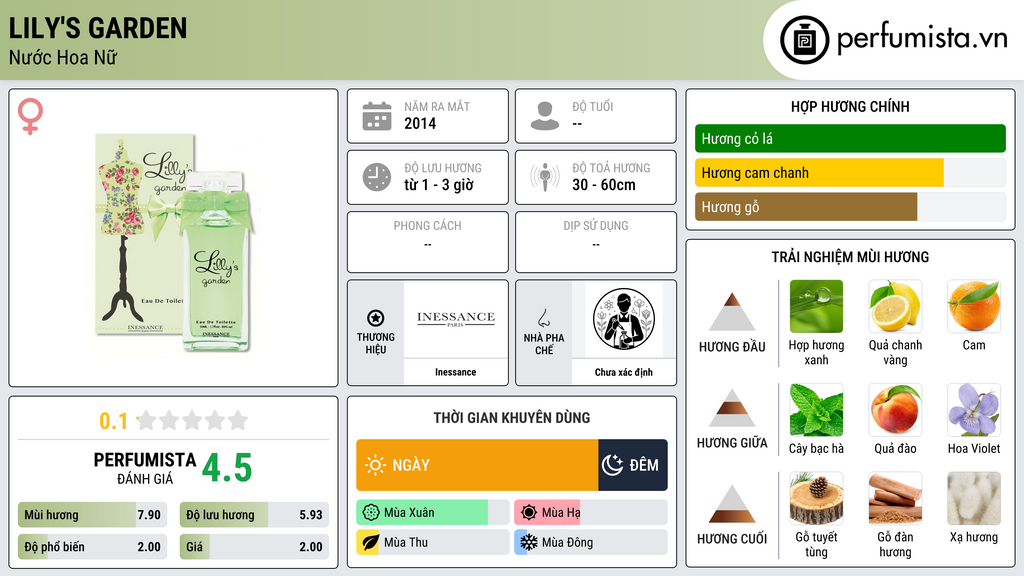The height and width of the screenshot is (576, 1024).
Task: Click the perfumer illustration Chưa xác định
Action: (624, 319)
